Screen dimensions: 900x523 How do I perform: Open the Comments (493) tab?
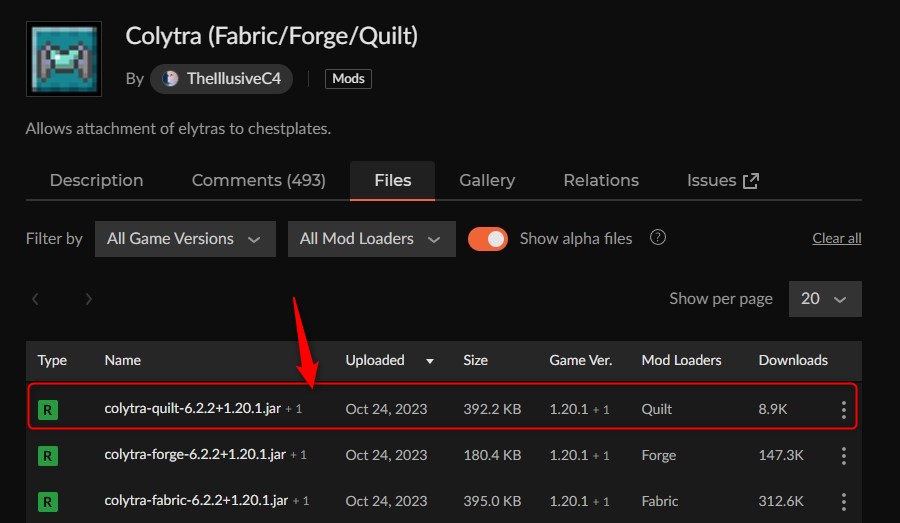click(258, 181)
